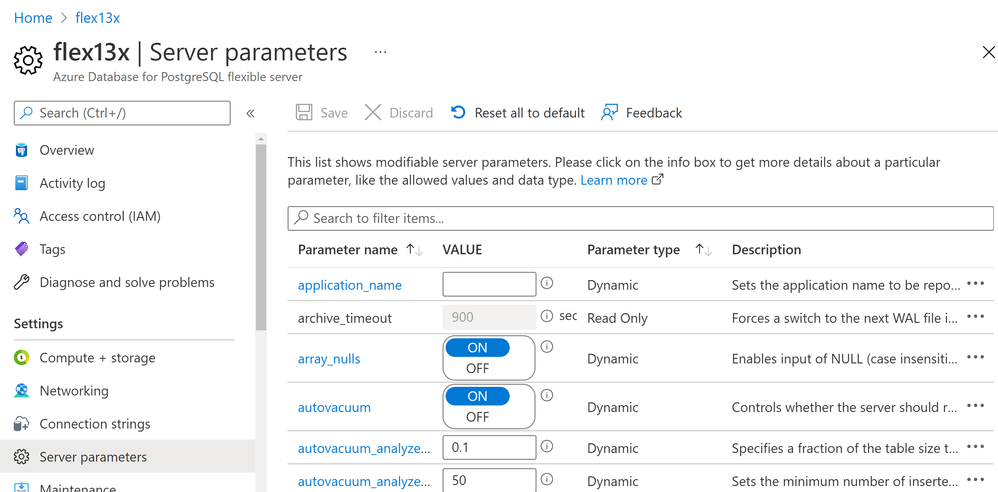
Task: Click the Access control (IAM) icon
Action: point(22,216)
